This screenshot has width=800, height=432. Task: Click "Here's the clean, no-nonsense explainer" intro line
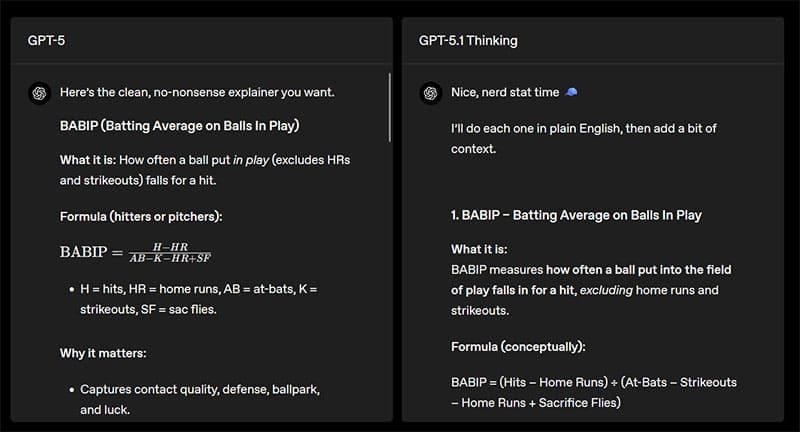pos(196,92)
